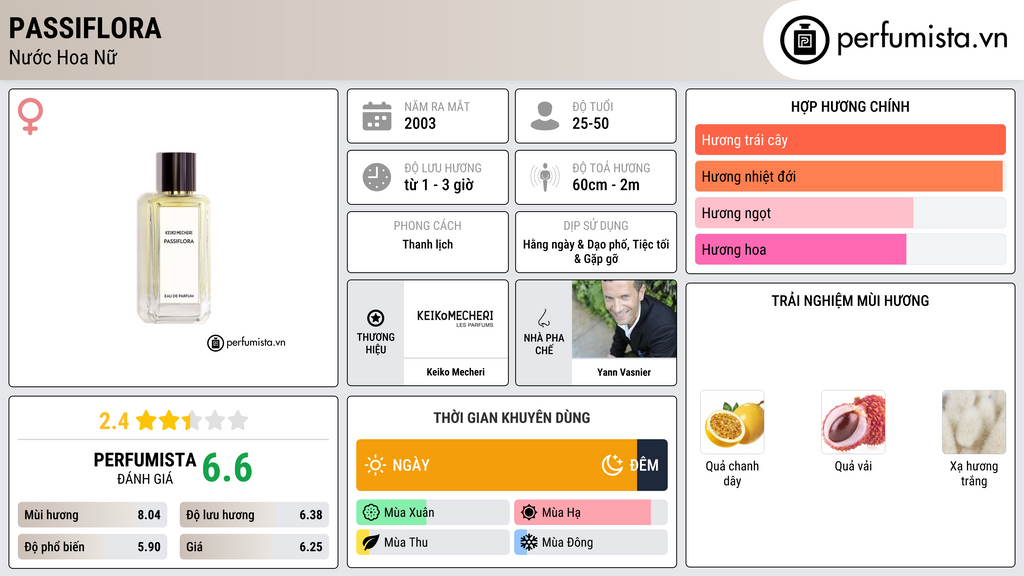Click the lychee note image
This screenshot has height=576, width=1024.
853,423
